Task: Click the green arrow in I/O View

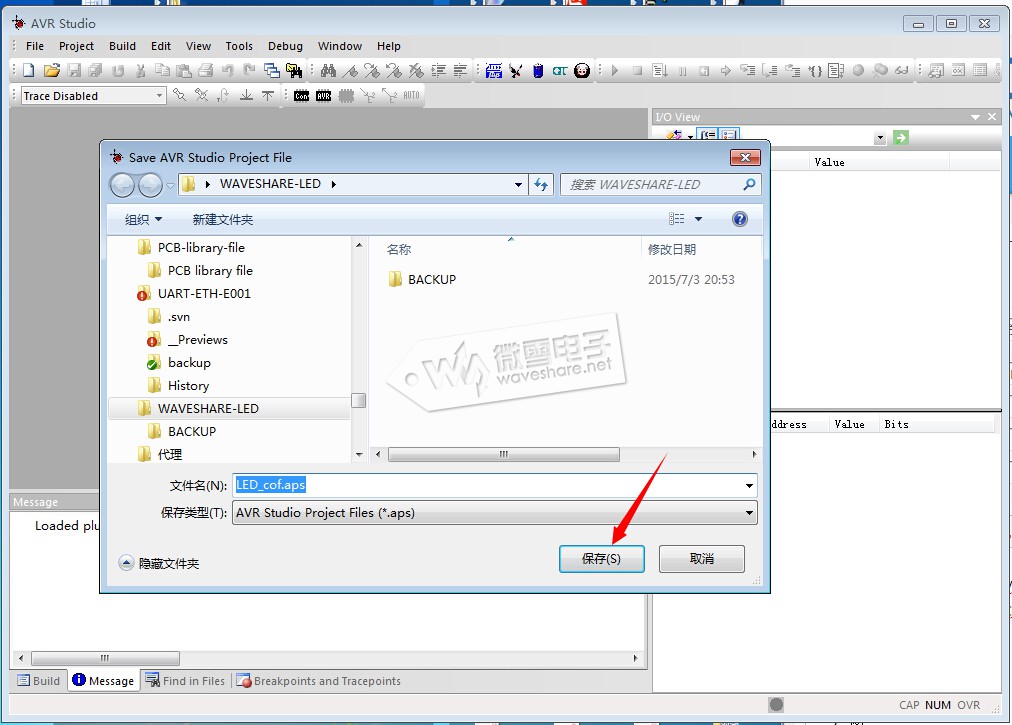Action: tap(901, 137)
